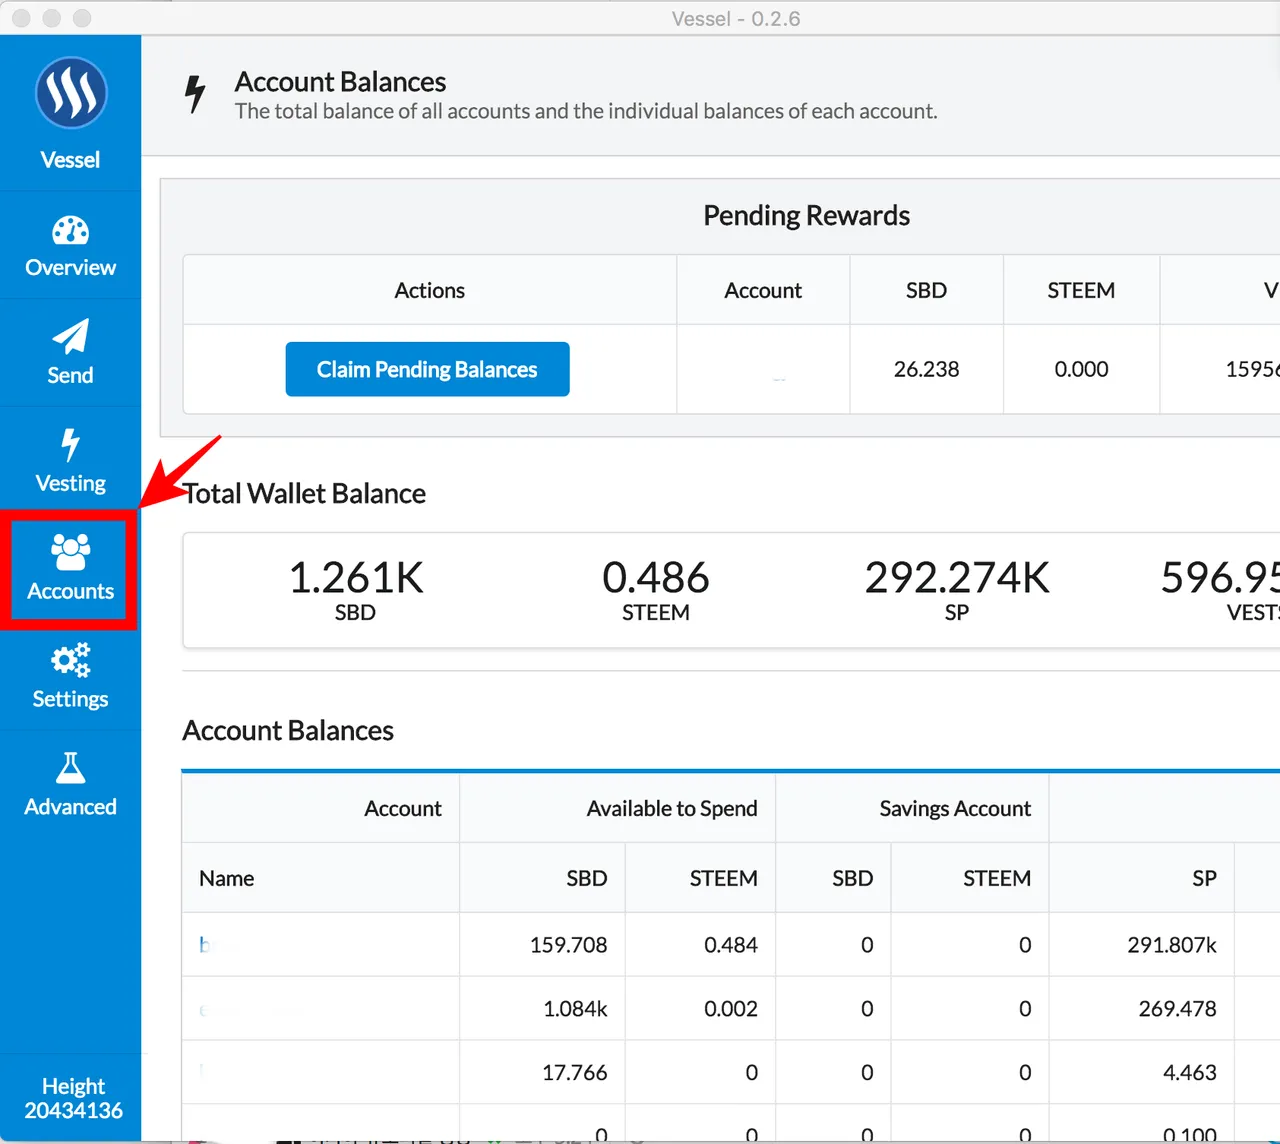The height and width of the screenshot is (1144, 1280).
Task: Click the macOS window close button
Action: [x=21, y=18]
